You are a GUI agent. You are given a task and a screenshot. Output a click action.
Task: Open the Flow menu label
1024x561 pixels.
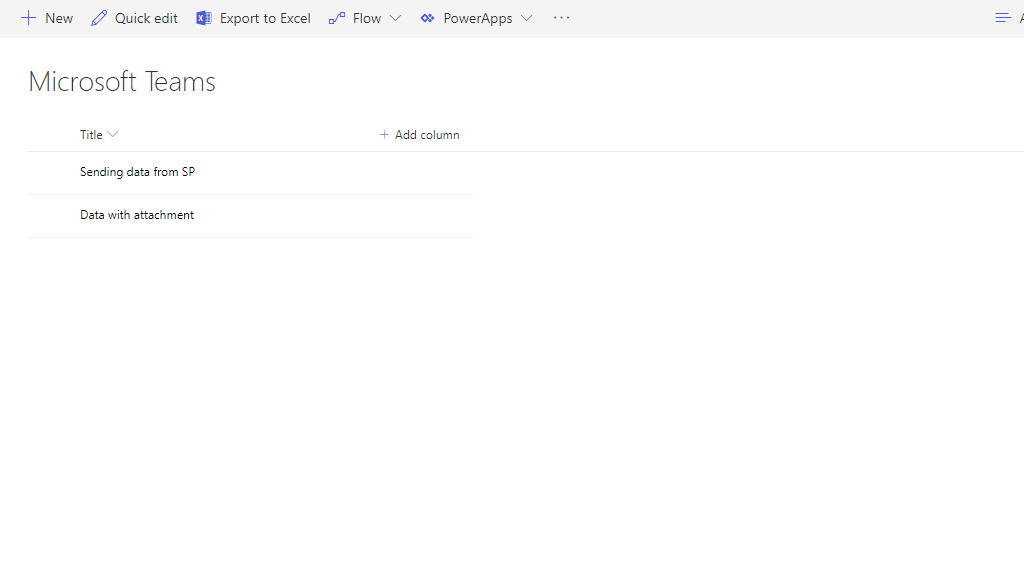[367, 18]
